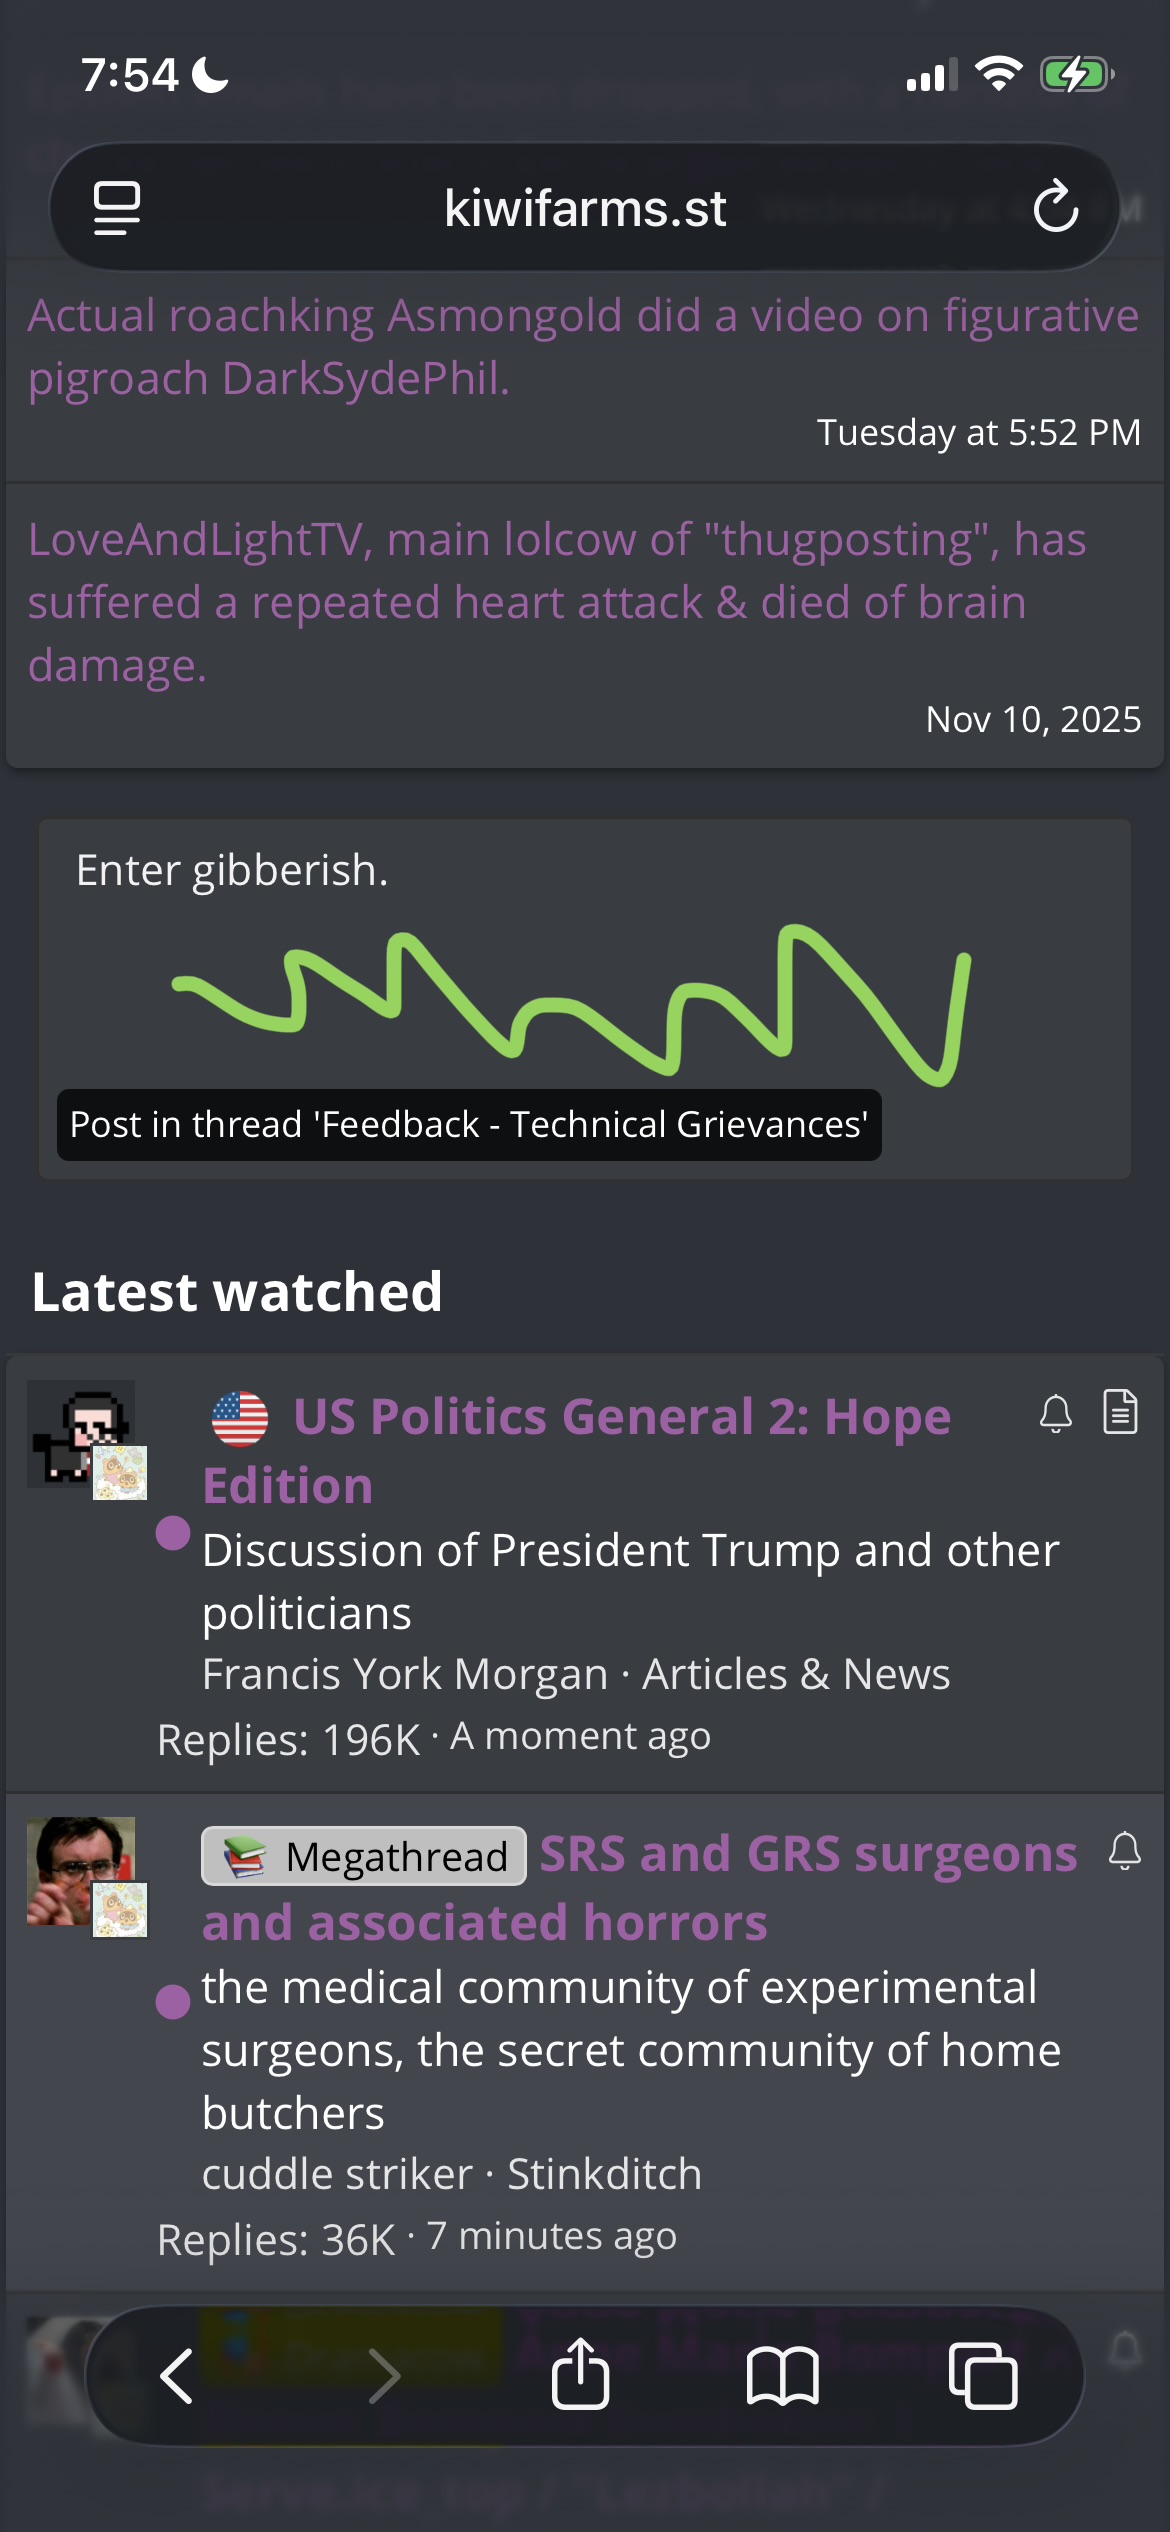Open US Politics General 2: Hope Edition
Screen dimensions: 1170x2532
click(x=577, y=1450)
